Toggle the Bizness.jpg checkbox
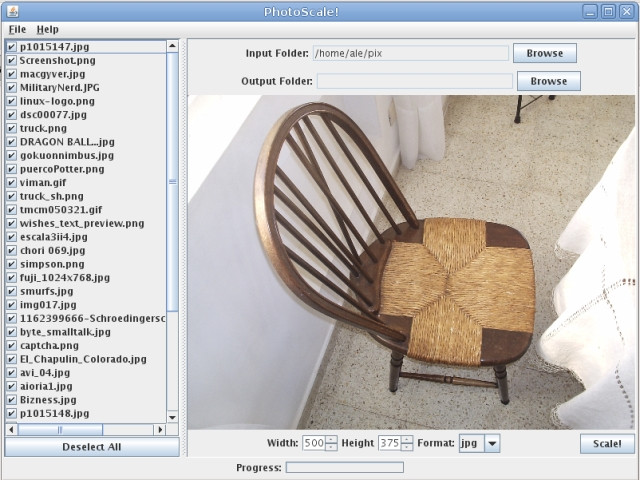The image size is (640, 480). [11, 400]
